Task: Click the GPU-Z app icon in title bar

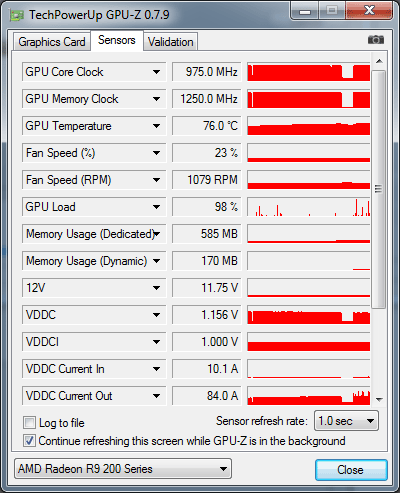Action: click(17, 15)
